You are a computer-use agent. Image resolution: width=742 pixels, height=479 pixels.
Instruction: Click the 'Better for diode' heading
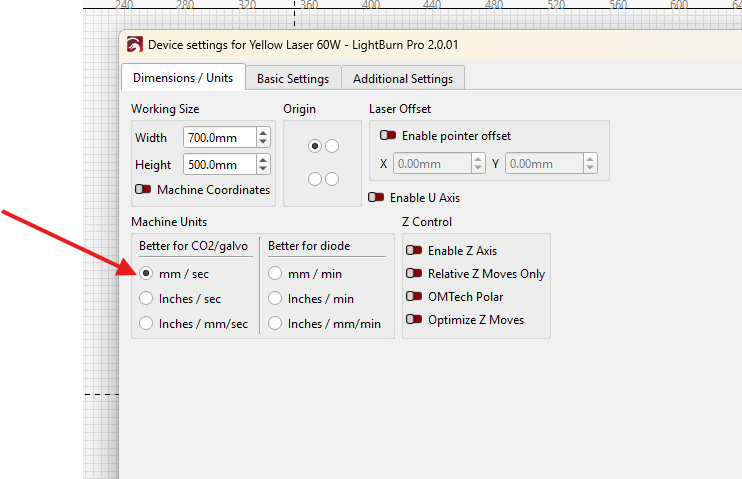pos(309,246)
